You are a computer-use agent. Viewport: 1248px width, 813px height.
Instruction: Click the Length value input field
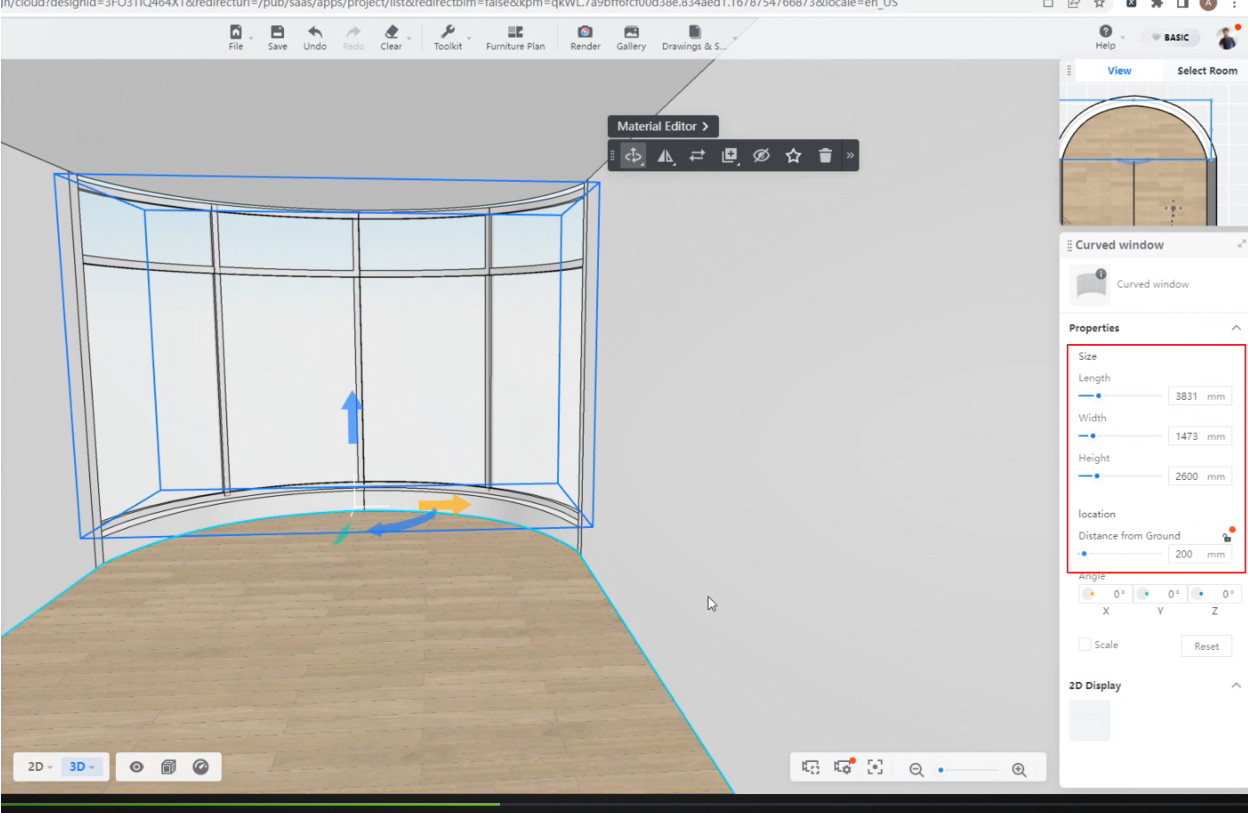(x=1187, y=396)
